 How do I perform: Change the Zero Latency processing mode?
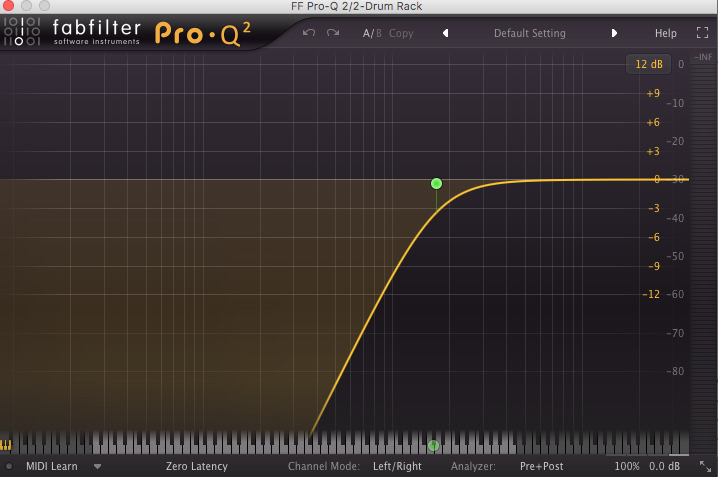point(196,466)
